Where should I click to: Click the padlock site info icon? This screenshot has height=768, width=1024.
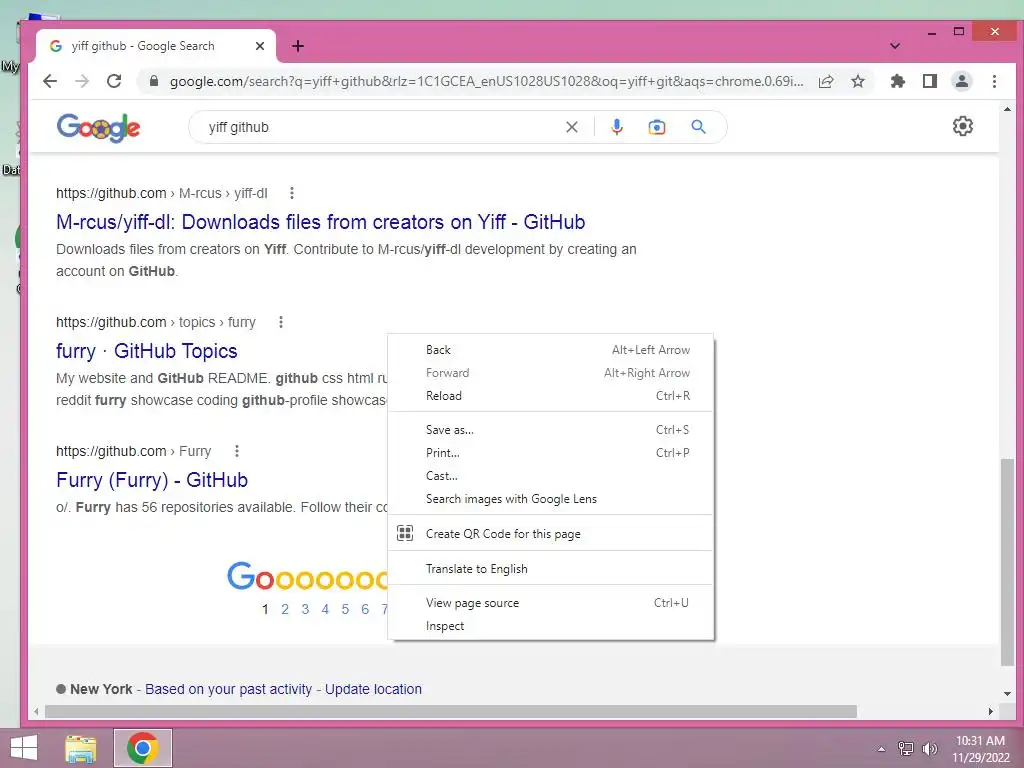[x=154, y=81]
